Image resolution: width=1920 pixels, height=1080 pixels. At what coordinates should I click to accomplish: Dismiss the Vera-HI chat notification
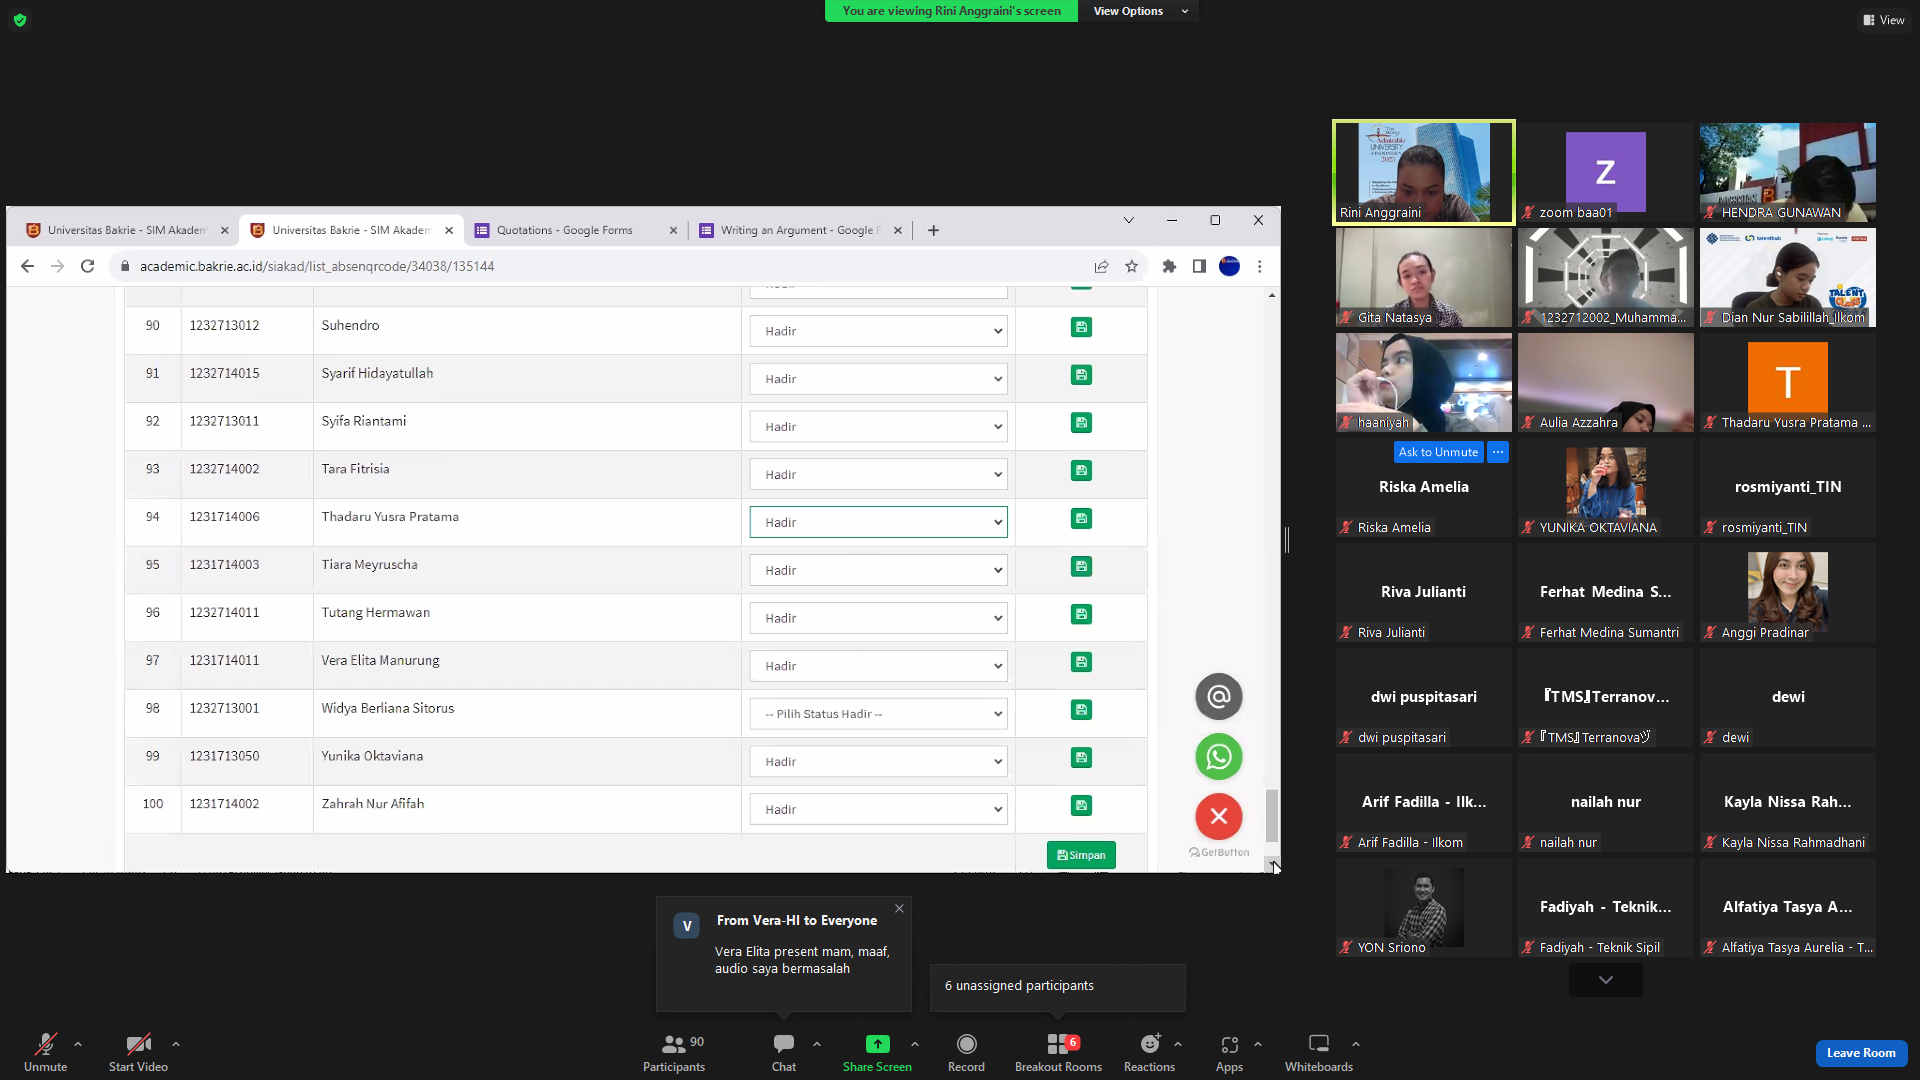(899, 909)
